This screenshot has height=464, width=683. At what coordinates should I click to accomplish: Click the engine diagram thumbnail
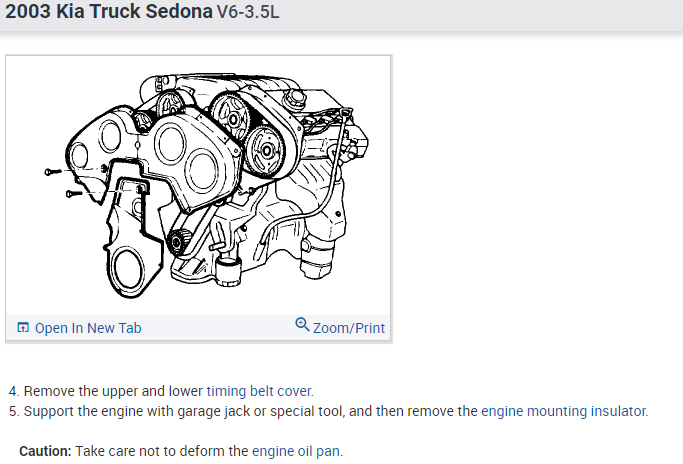(198, 185)
